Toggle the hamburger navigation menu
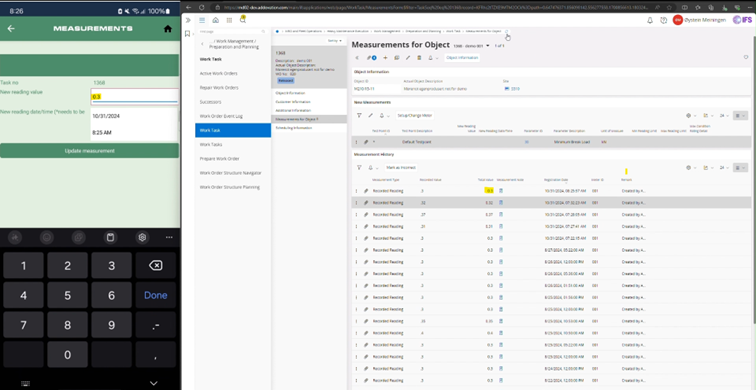The image size is (756, 390). coord(202,20)
